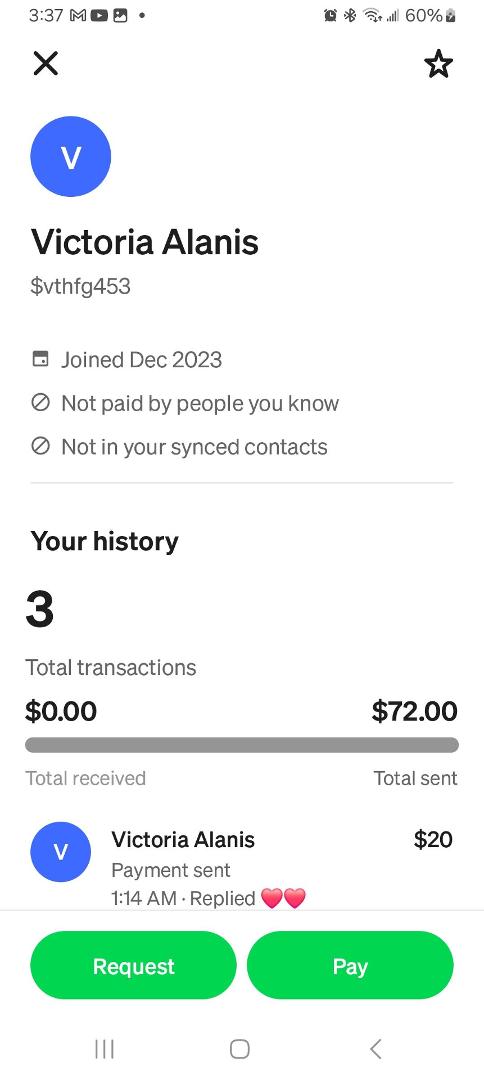Screen dimensions: 484x1080
Task: Open the $20 payment sent transaction
Action: (242, 866)
